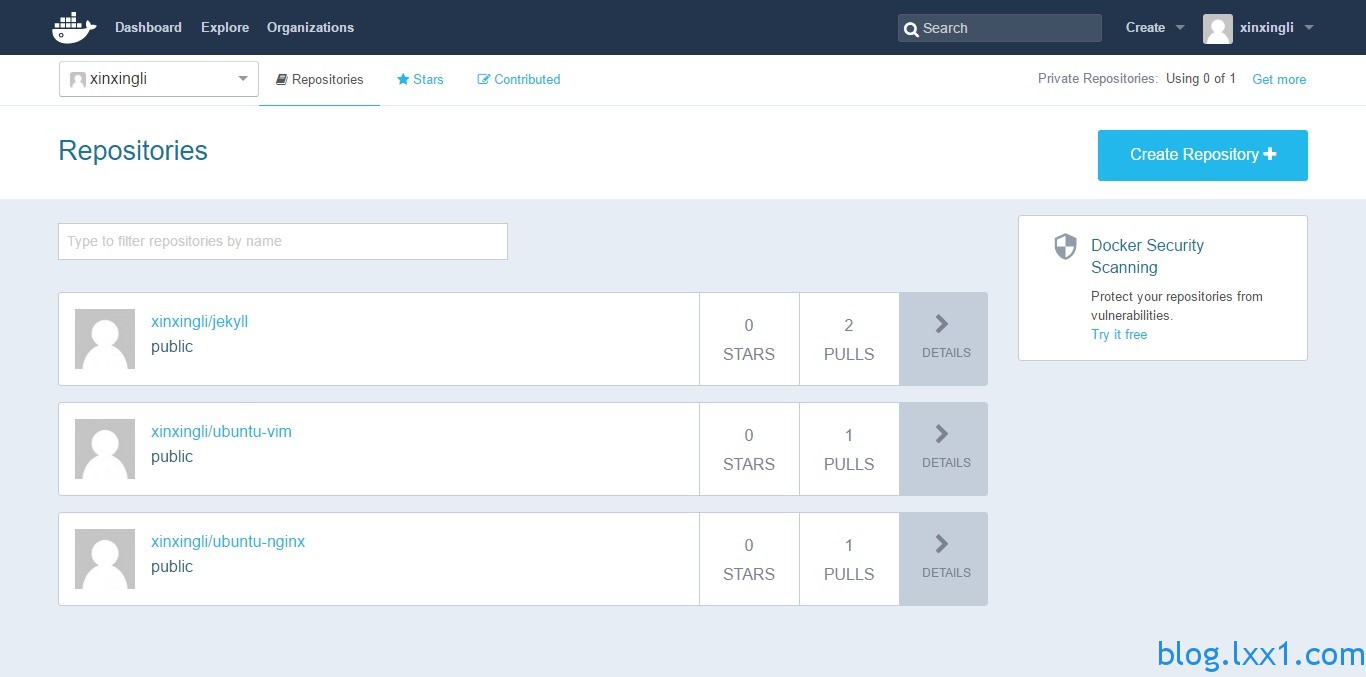The width and height of the screenshot is (1366, 677).
Task: Switch to the Repositories tab
Action: click(x=319, y=79)
